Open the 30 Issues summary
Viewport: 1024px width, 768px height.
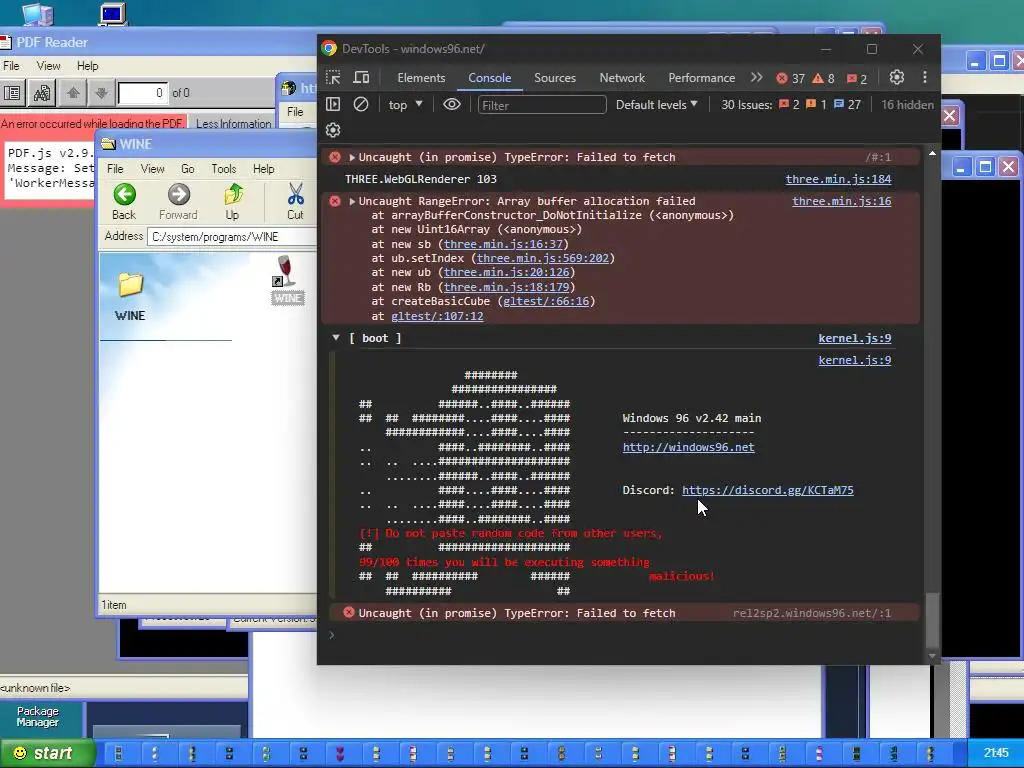791,104
